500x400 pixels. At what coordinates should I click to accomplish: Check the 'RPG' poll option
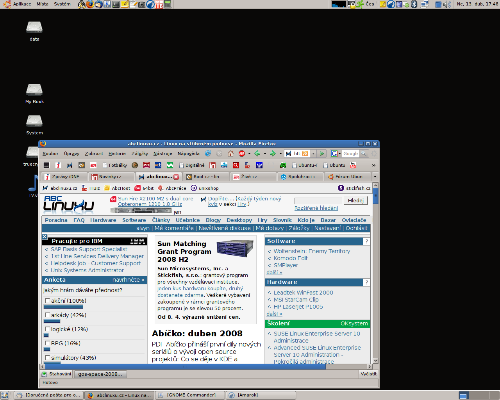47,343
